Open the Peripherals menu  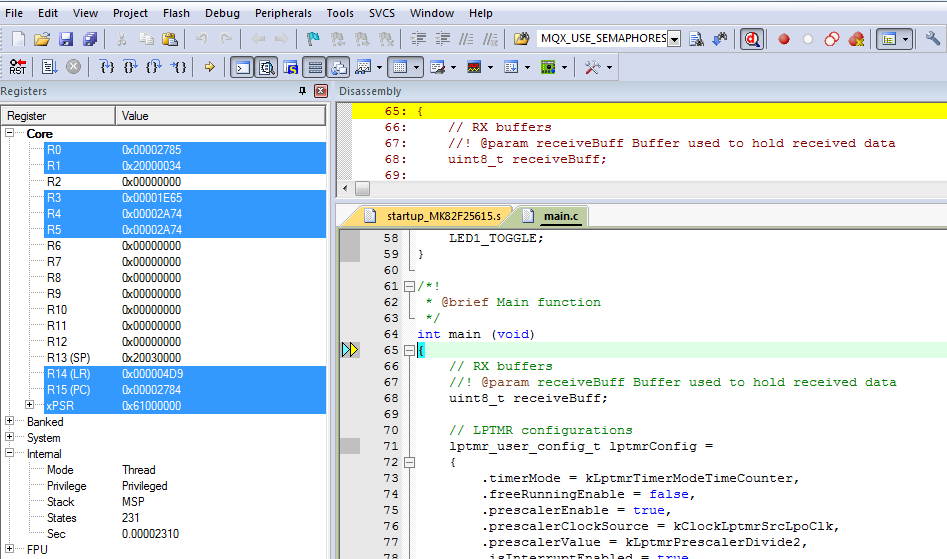284,13
